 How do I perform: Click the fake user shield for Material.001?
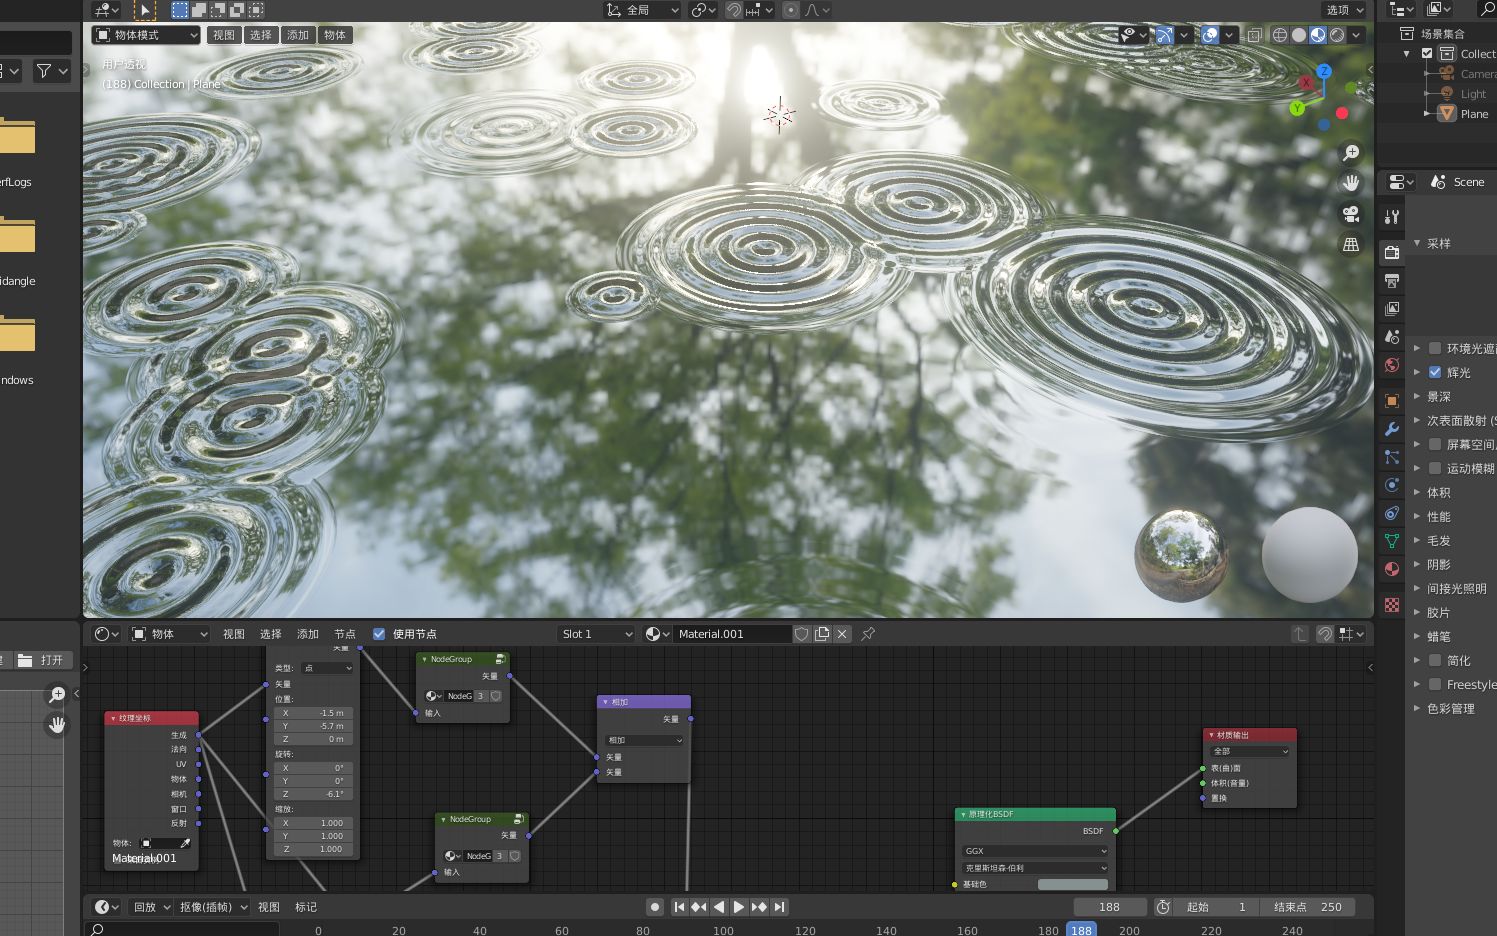click(801, 634)
